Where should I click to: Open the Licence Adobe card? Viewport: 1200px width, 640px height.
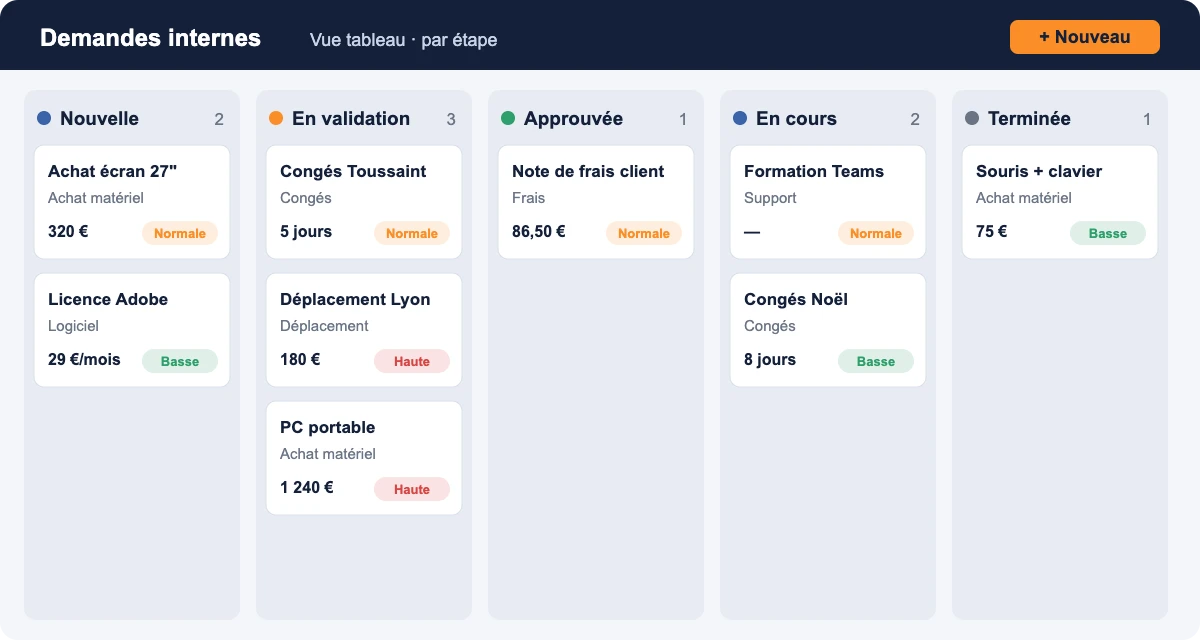132,330
